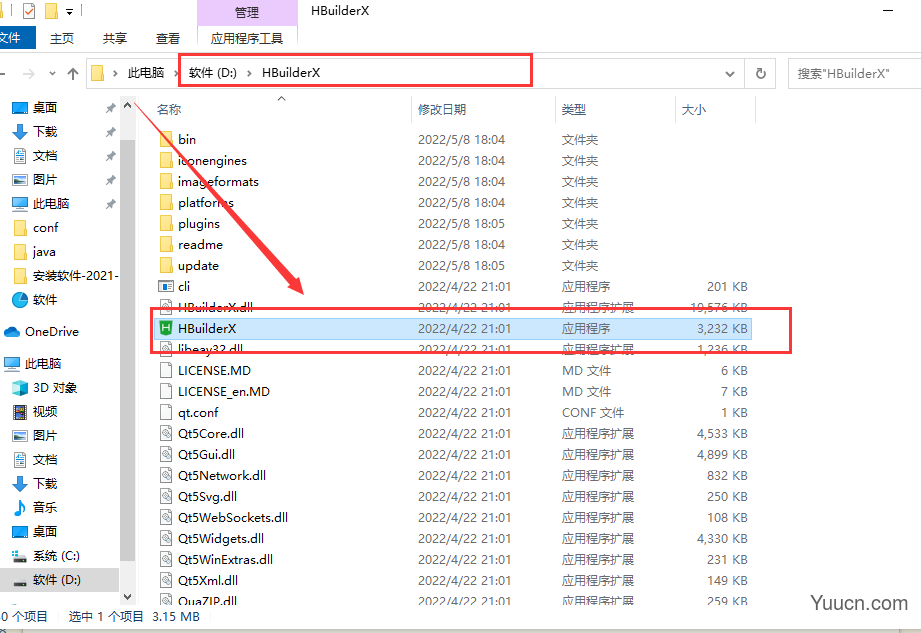The width and height of the screenshot is (921, 633).
Task: Open address bar history dropdown
Action: click(730, 74)
